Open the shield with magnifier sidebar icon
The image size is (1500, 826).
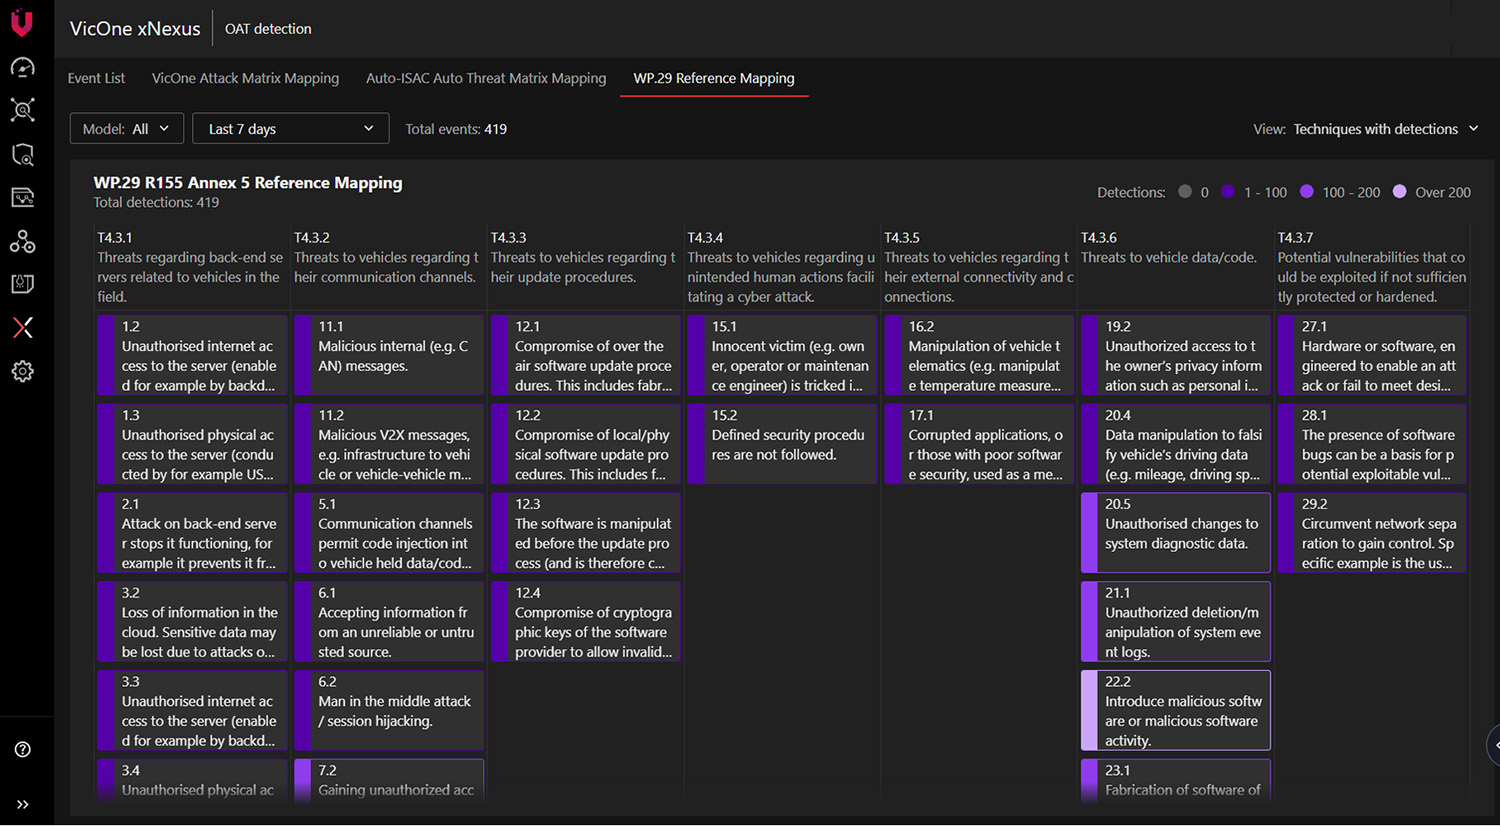click(x=22, y=154)
